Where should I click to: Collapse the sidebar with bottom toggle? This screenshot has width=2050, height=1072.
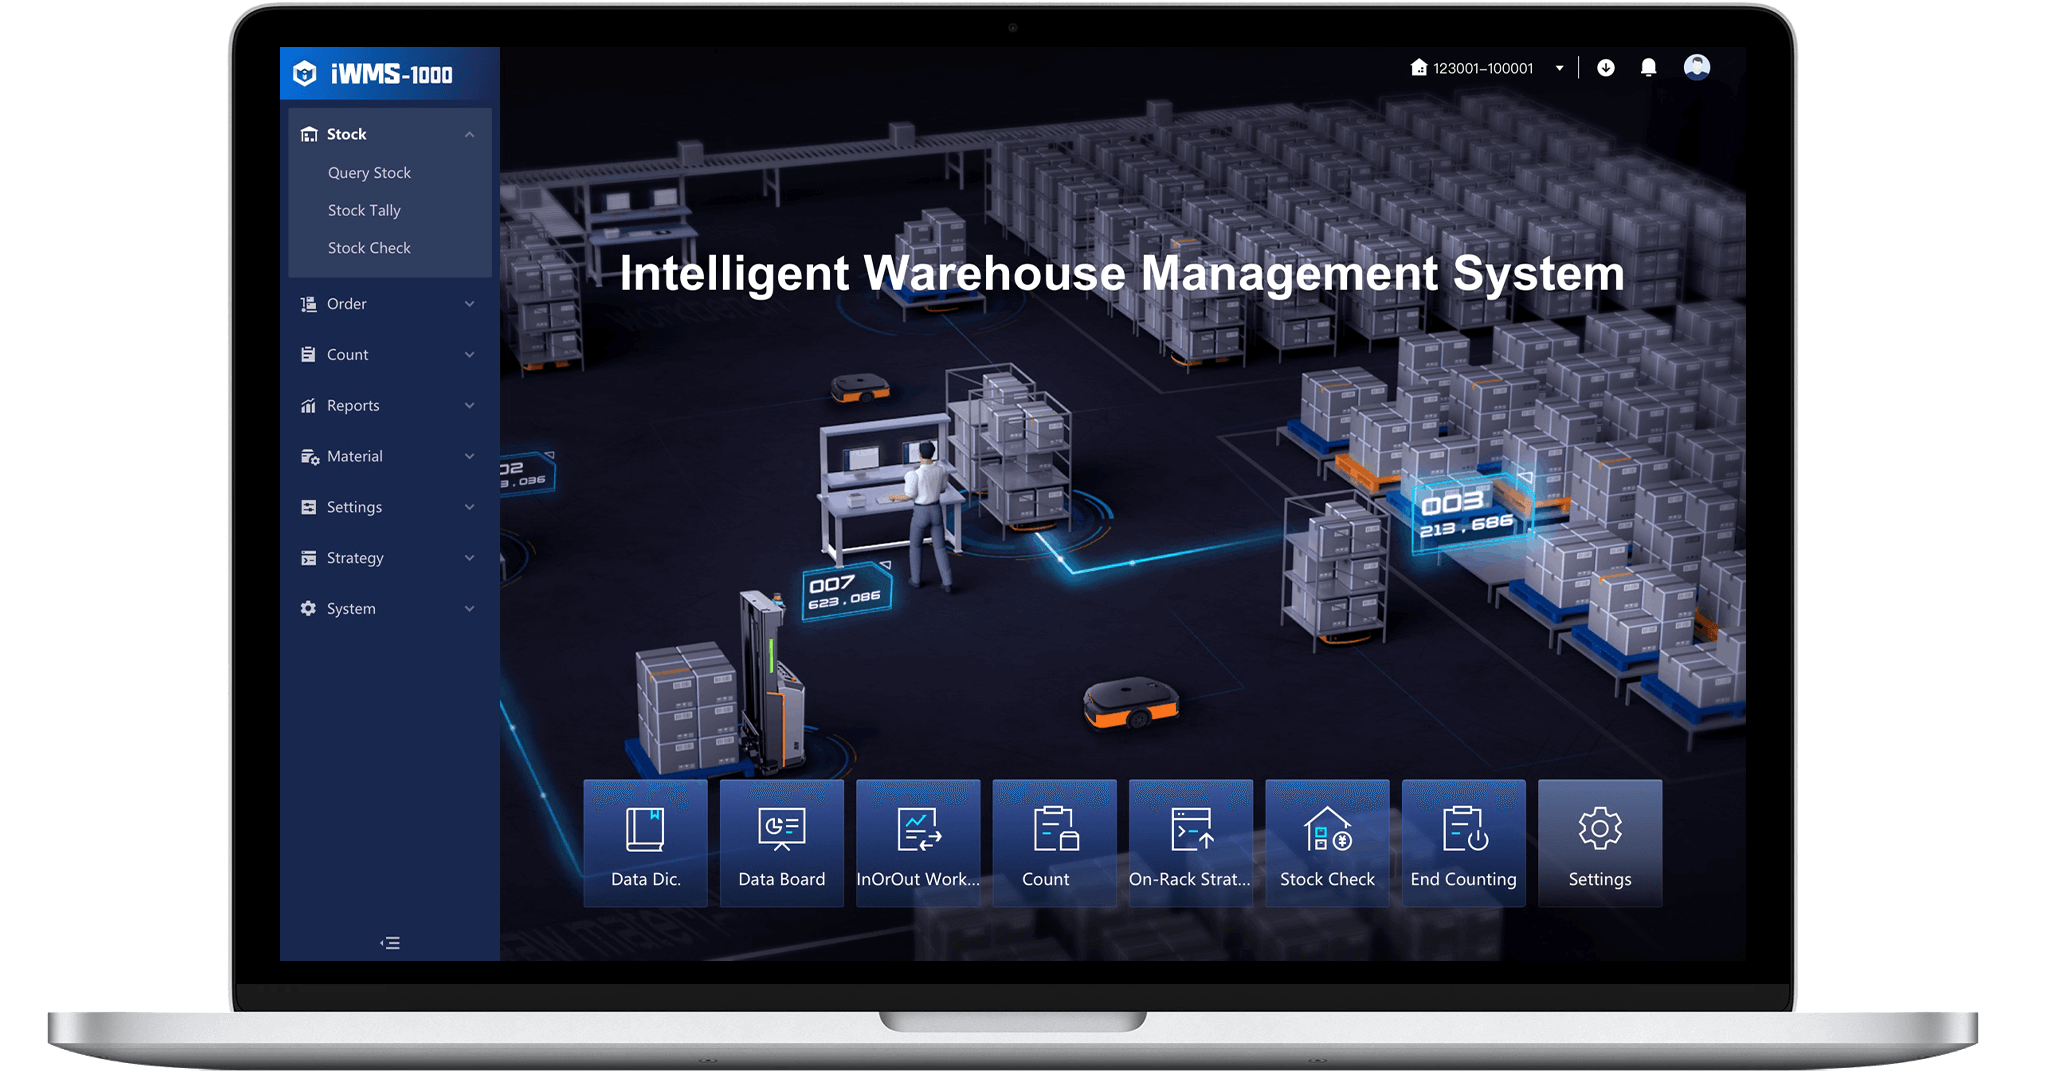tap(390, 943)
